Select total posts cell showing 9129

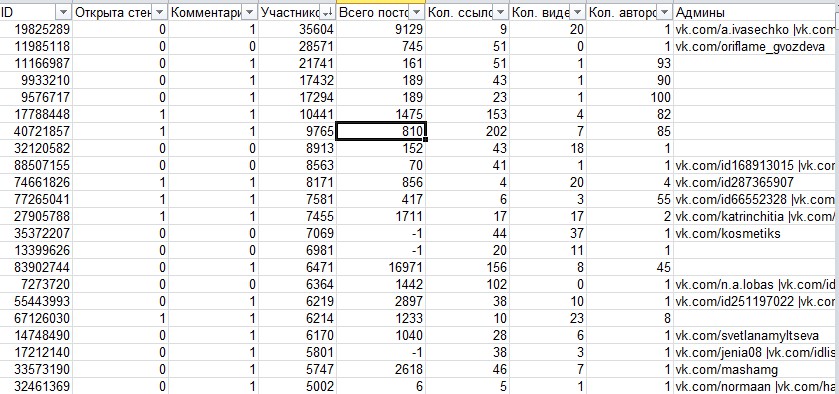tap(381, 29)
